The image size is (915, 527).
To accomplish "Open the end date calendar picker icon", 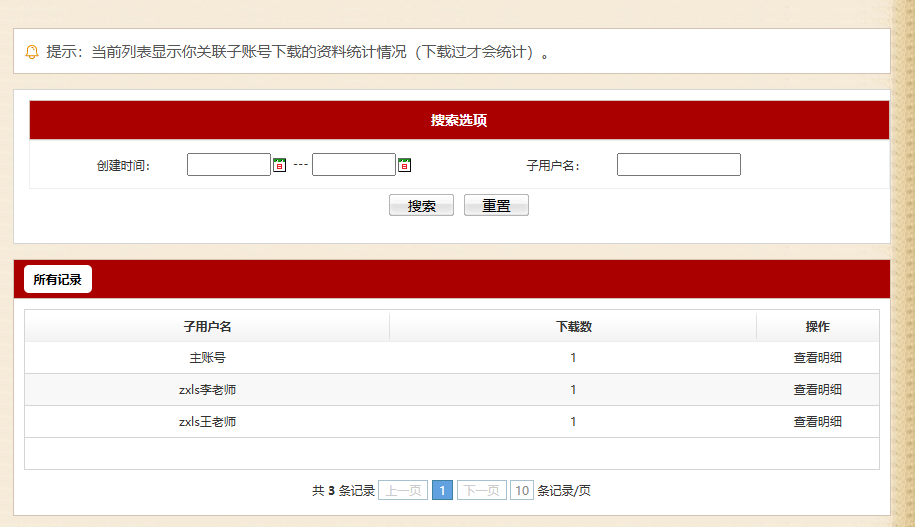I will tap(405, 165).
